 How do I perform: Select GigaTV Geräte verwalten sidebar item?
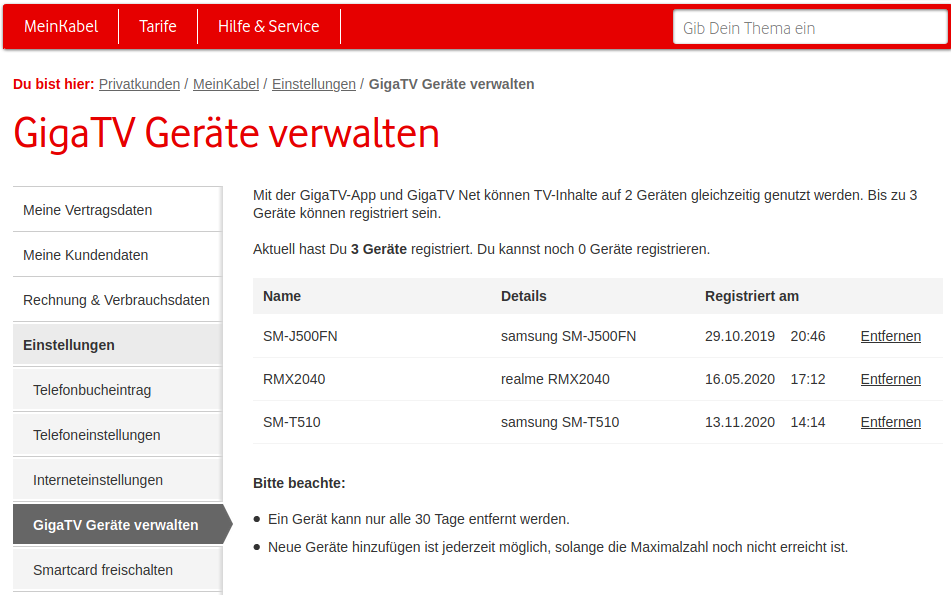point(121,524)
